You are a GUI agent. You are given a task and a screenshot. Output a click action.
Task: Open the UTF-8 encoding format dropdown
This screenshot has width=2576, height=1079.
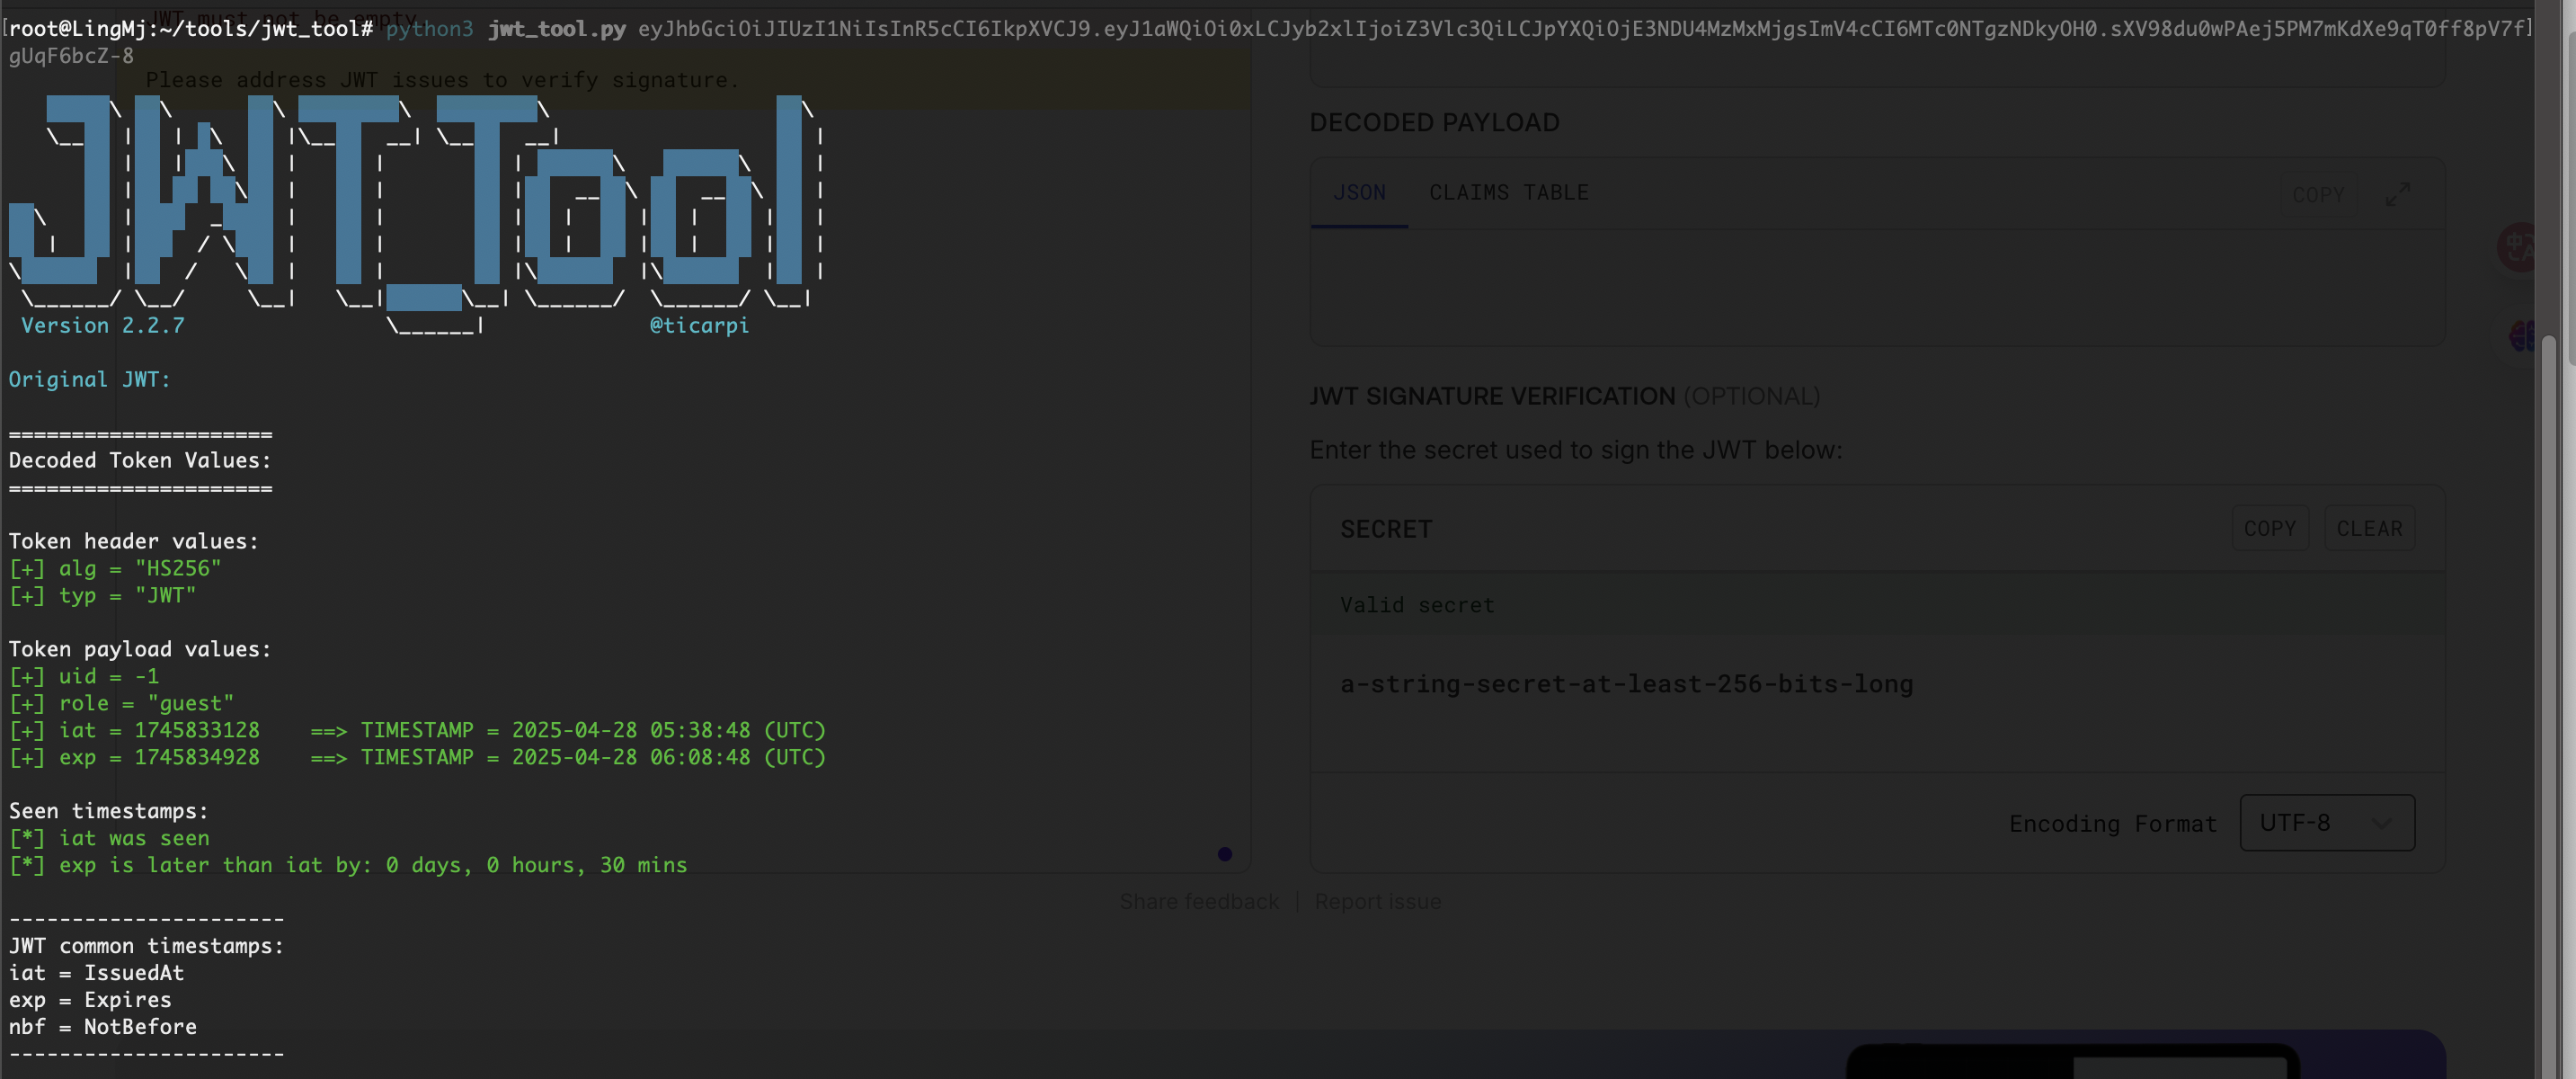pos(2327,822)
